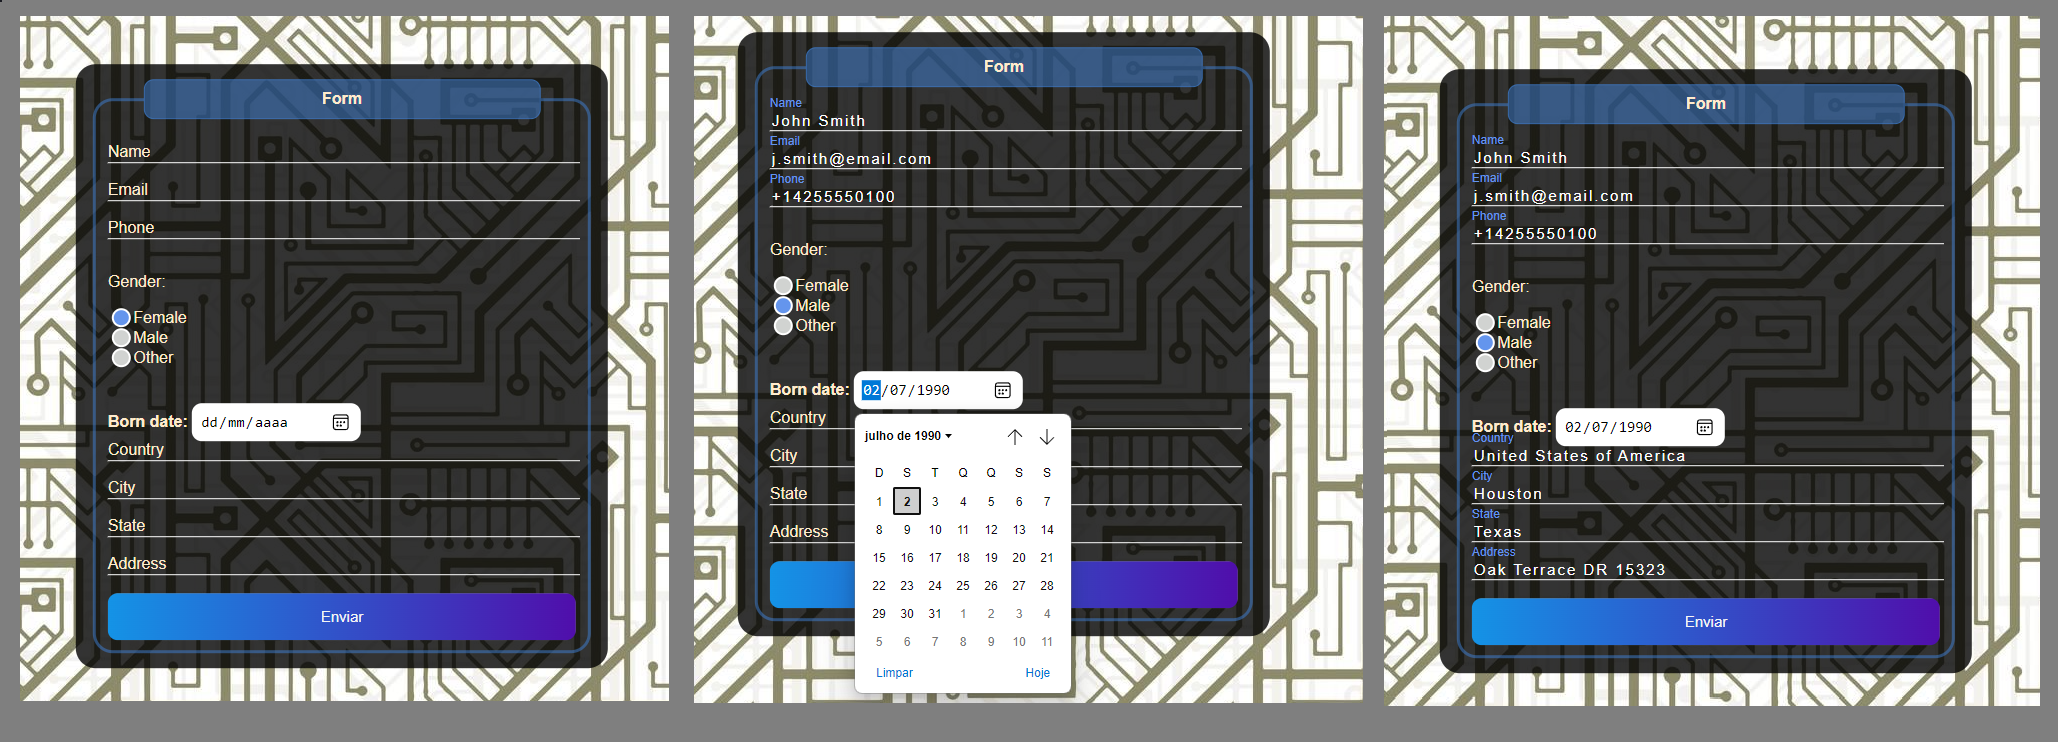Click email field in right form
This screenshot has width=2060, height=742.
1707,196
